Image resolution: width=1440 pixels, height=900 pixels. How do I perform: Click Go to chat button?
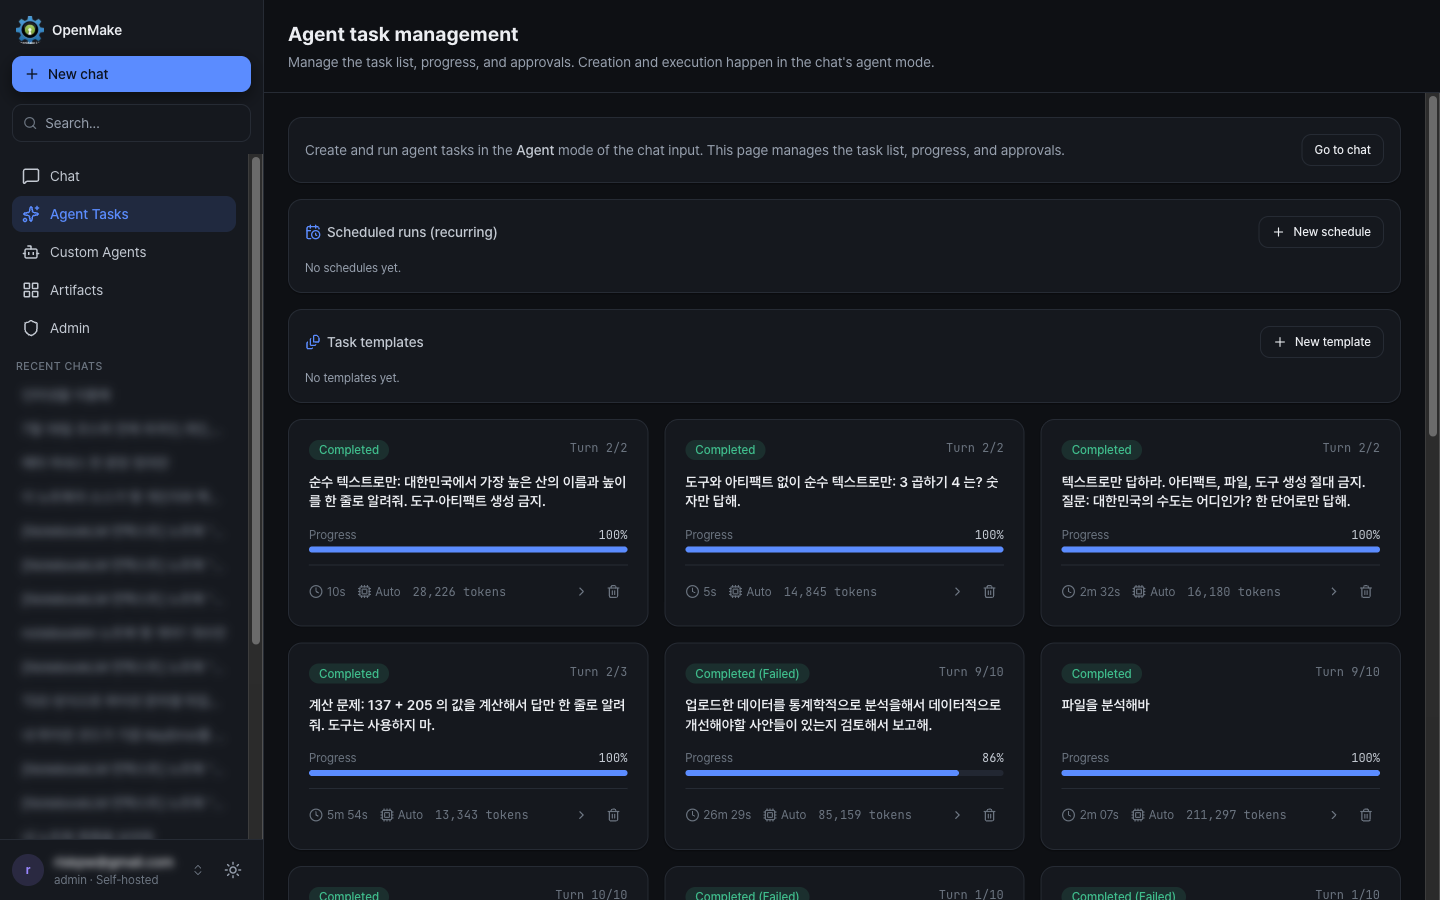(x=1342, y=150)
